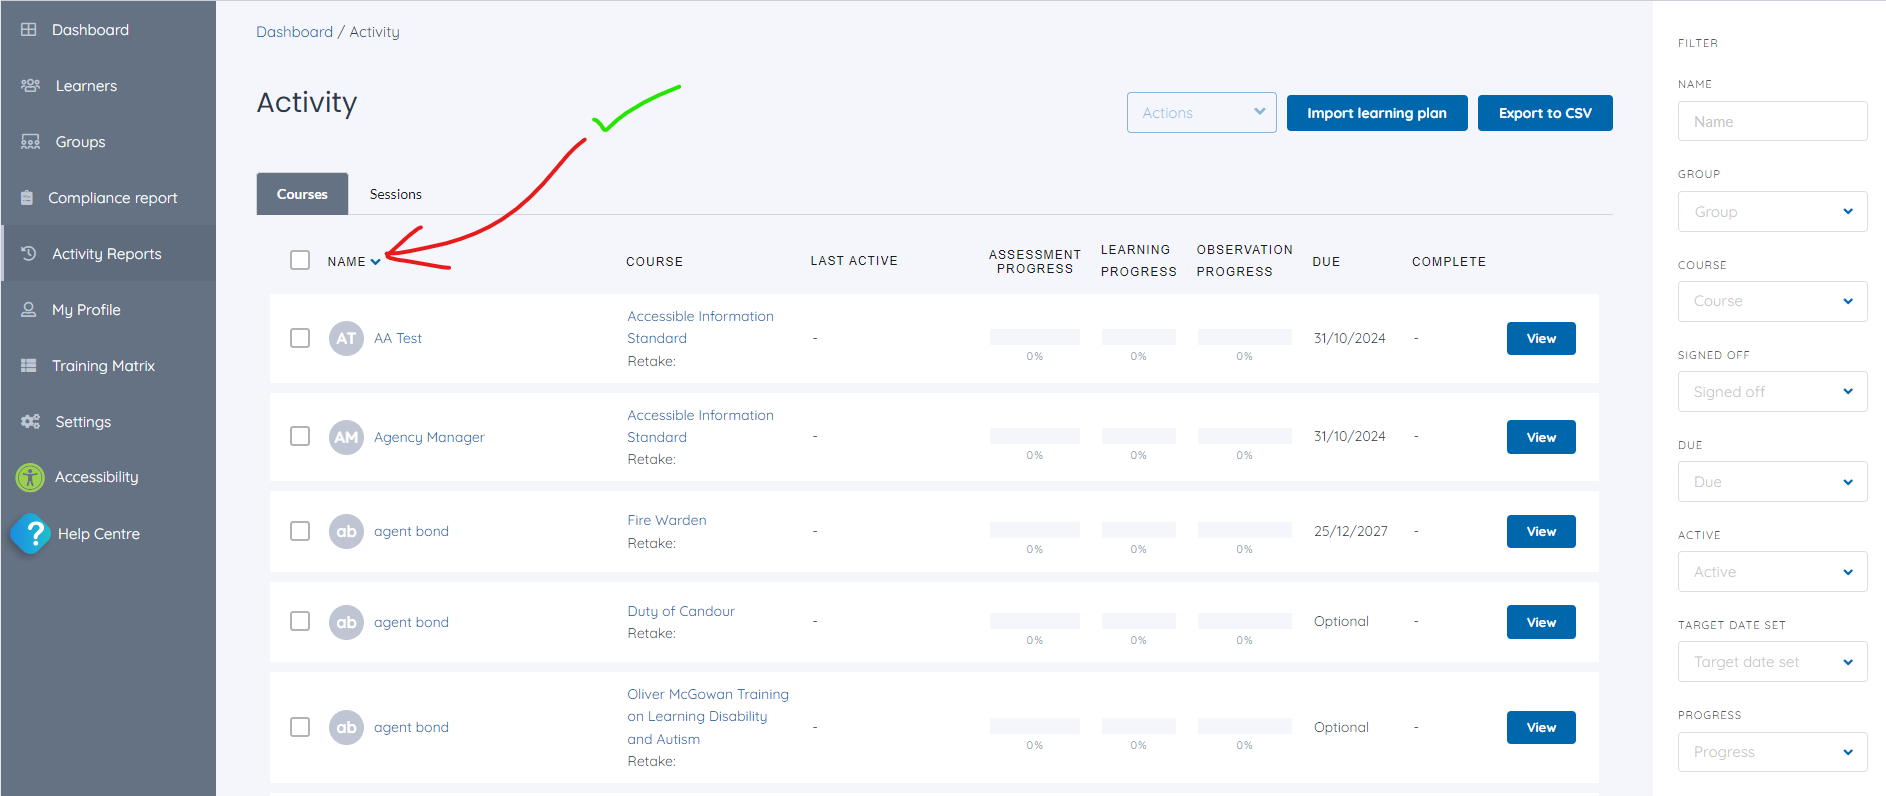
Task: Open the Oliver McGowan Training course link
Action: pos(708,716)
